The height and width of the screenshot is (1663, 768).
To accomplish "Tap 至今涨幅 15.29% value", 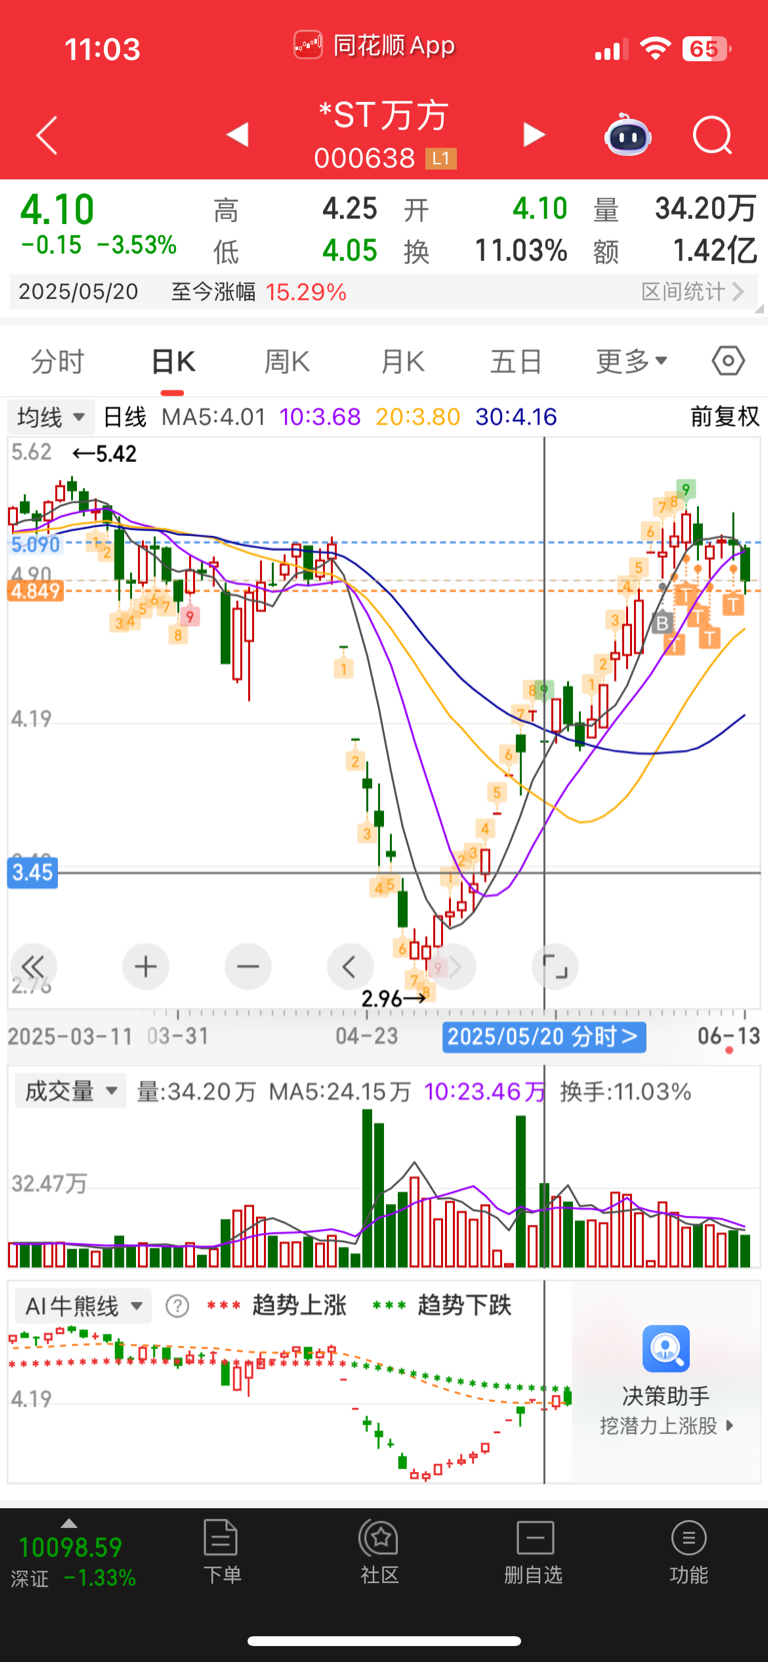I will point(306,291).
